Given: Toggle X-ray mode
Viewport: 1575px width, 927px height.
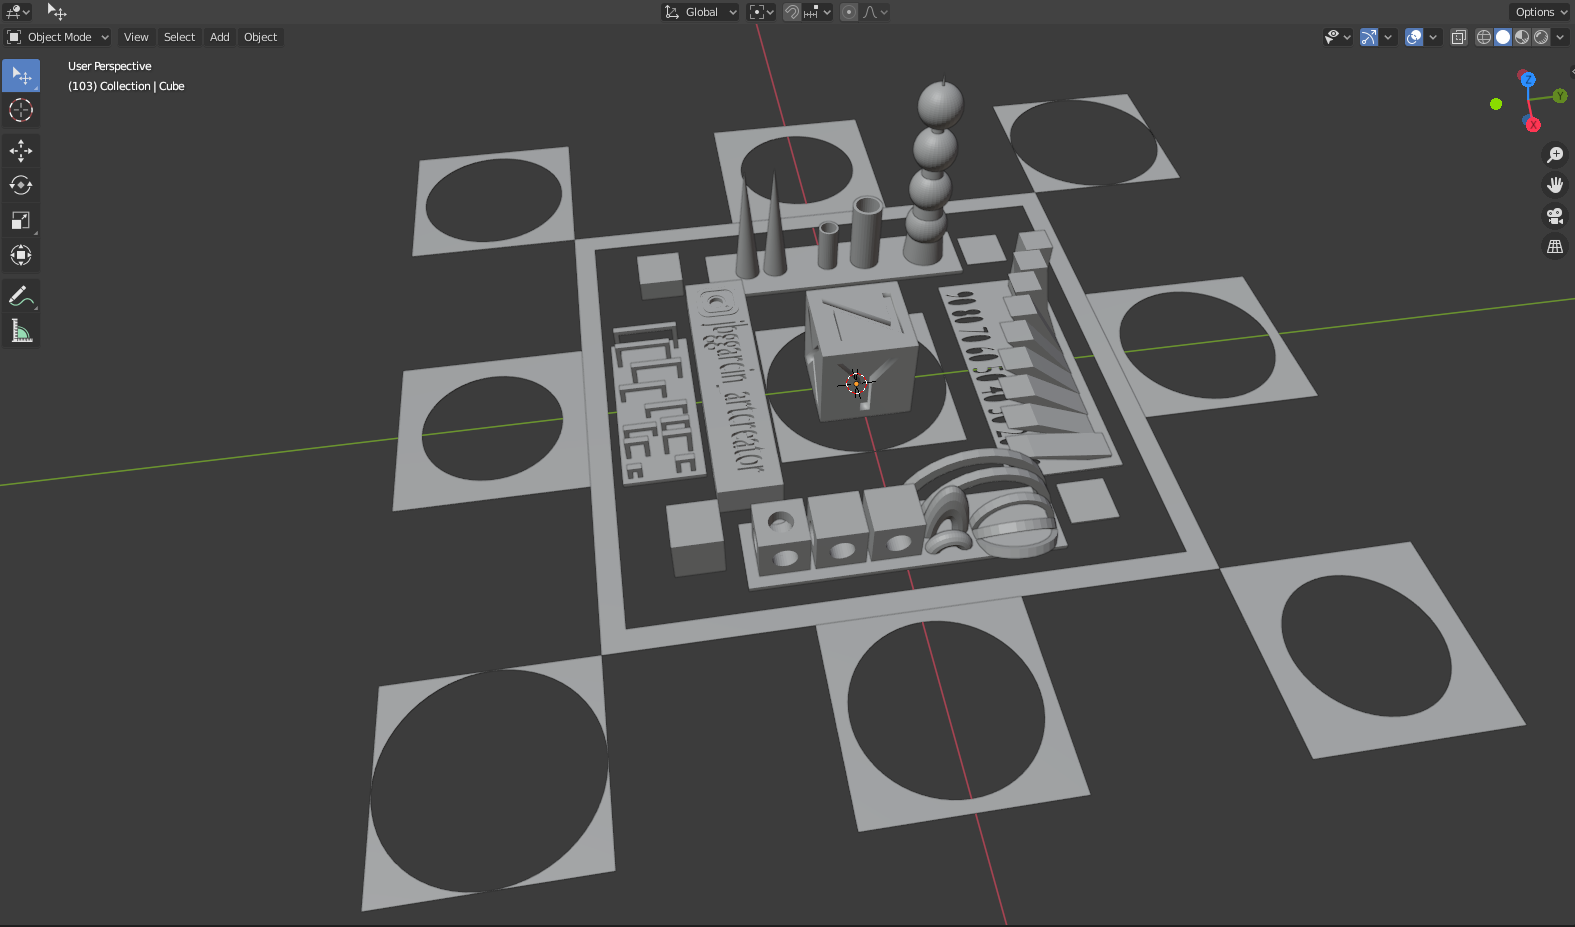Looking at the screenshot, I should click(1459, 37).
